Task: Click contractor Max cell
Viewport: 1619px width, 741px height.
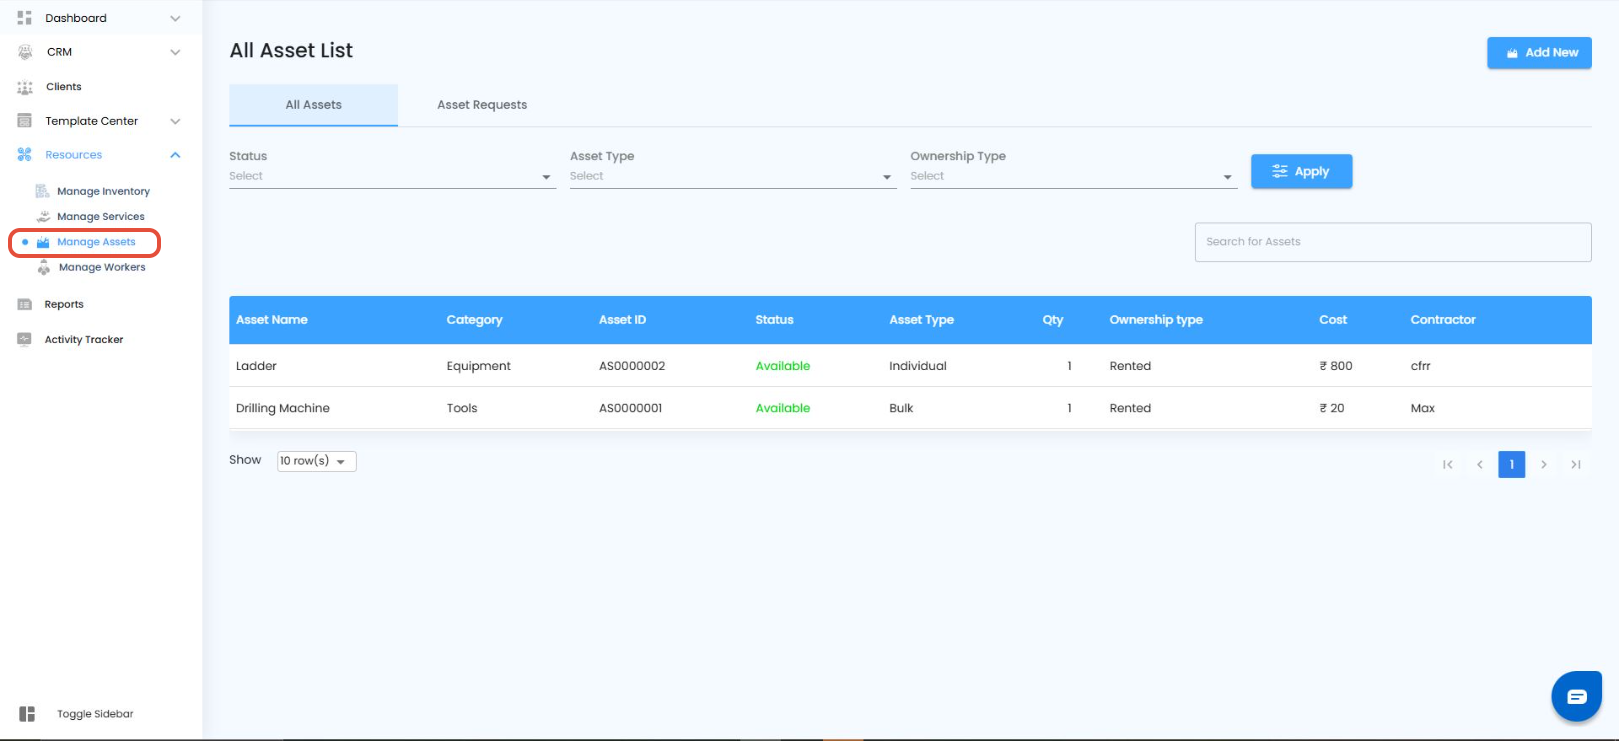Action: pos(1422,408)
